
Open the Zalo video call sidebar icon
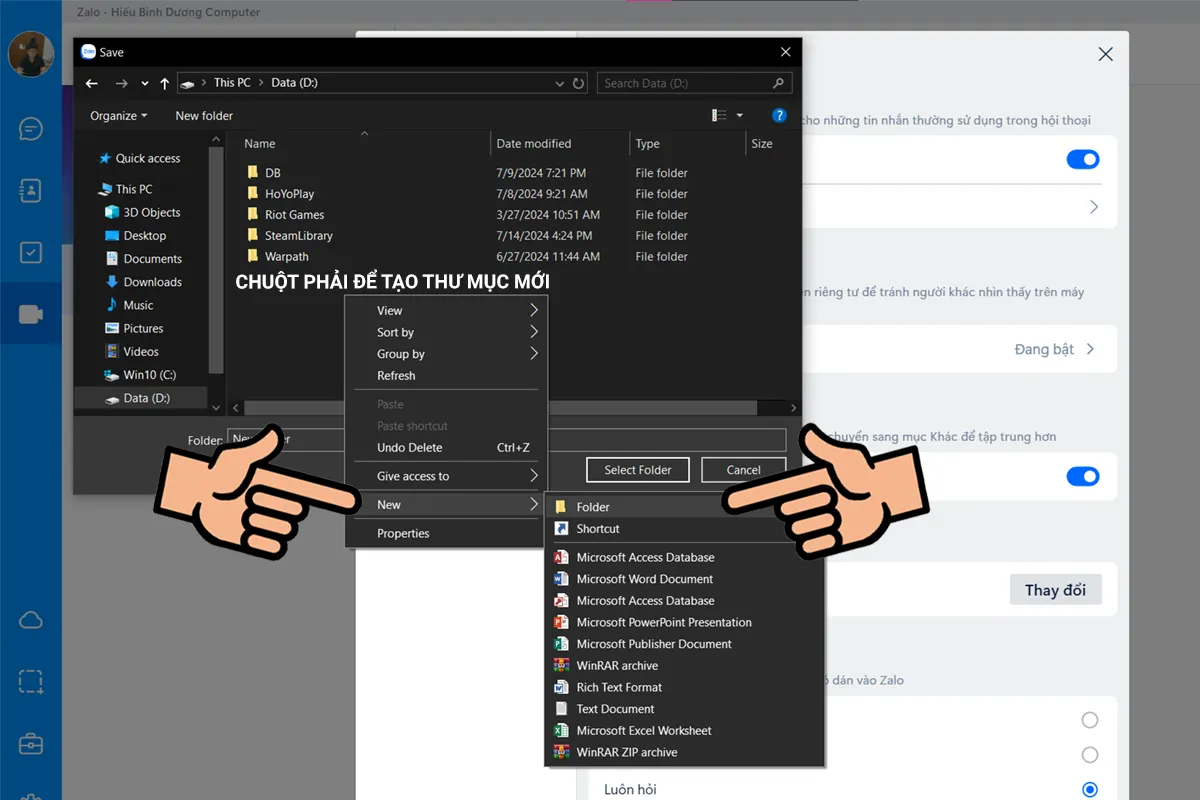tap(31, 314)
